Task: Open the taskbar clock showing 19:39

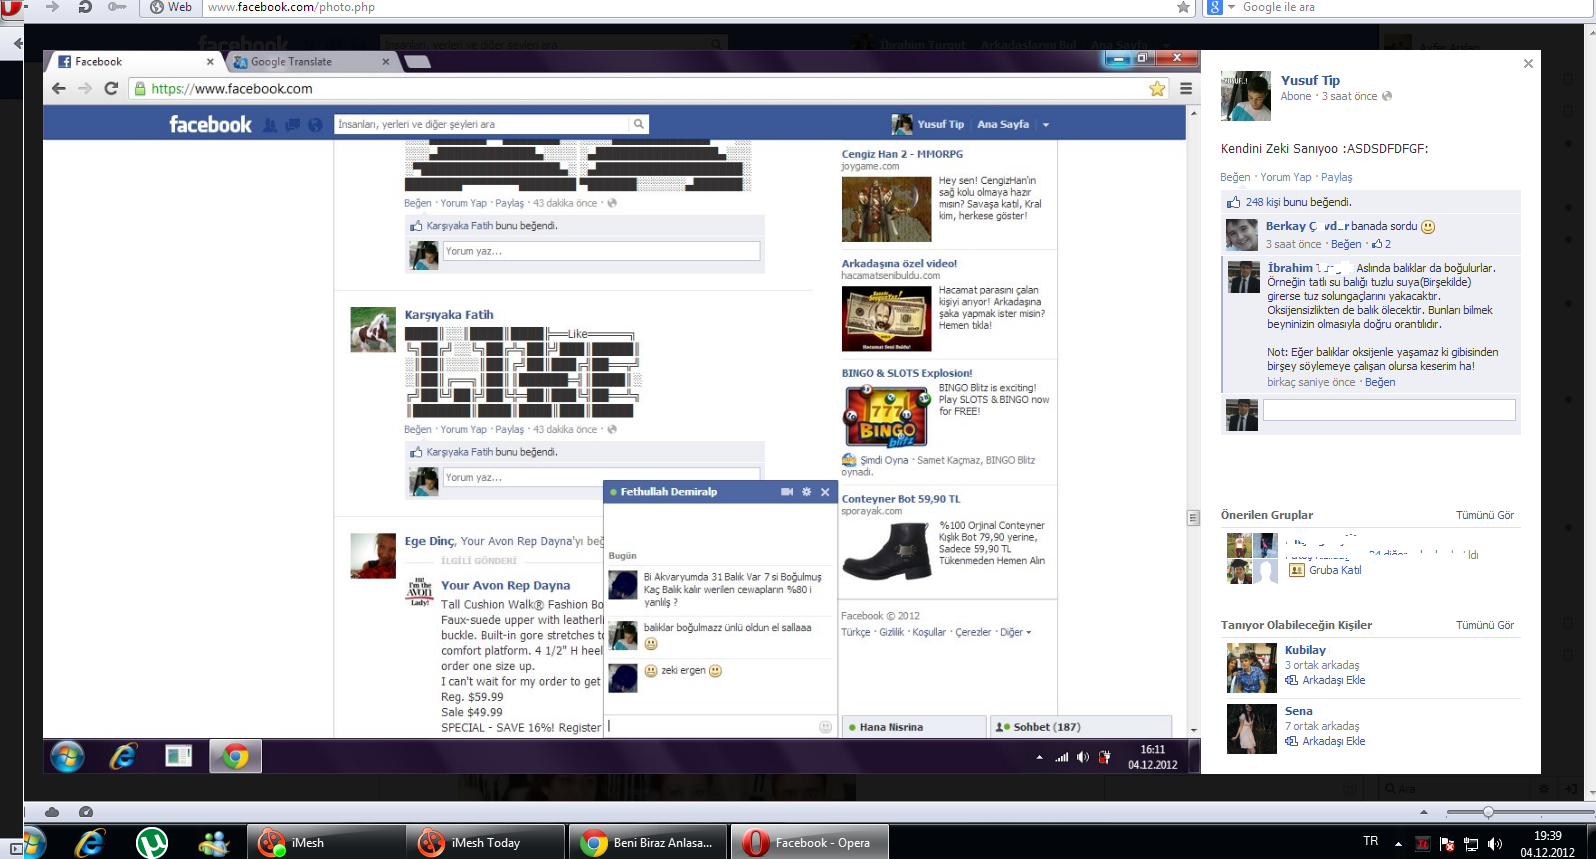Action: pos(1548,844)
